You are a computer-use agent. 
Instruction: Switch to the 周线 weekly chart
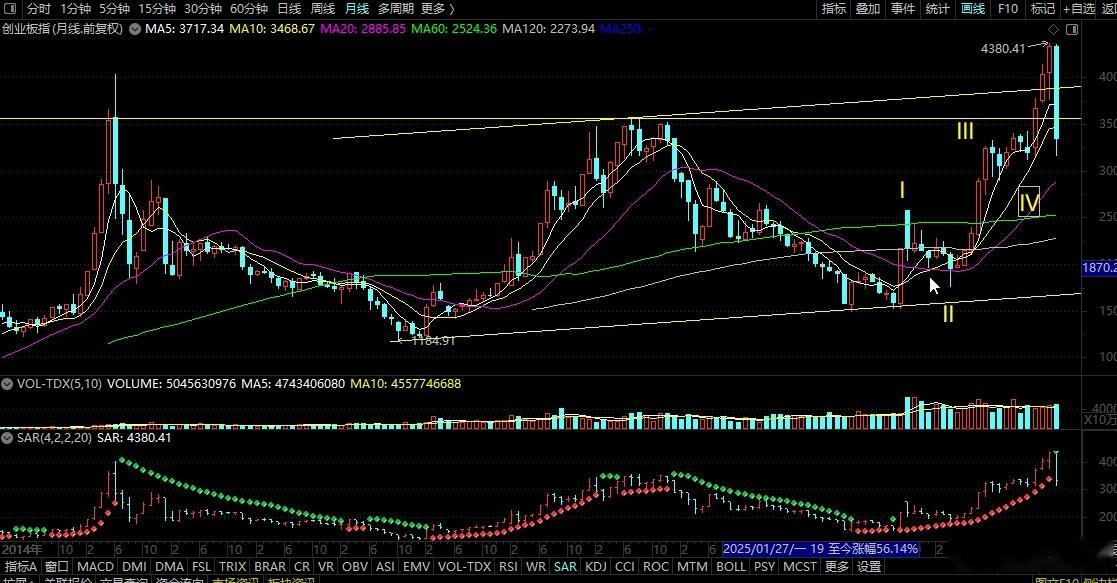(x=323, y=9)
